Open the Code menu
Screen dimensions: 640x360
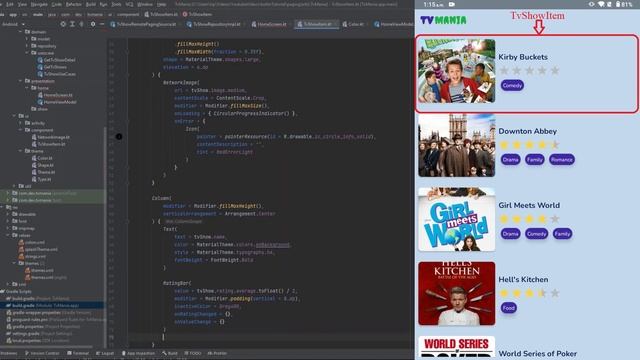[x=57, y=4]
